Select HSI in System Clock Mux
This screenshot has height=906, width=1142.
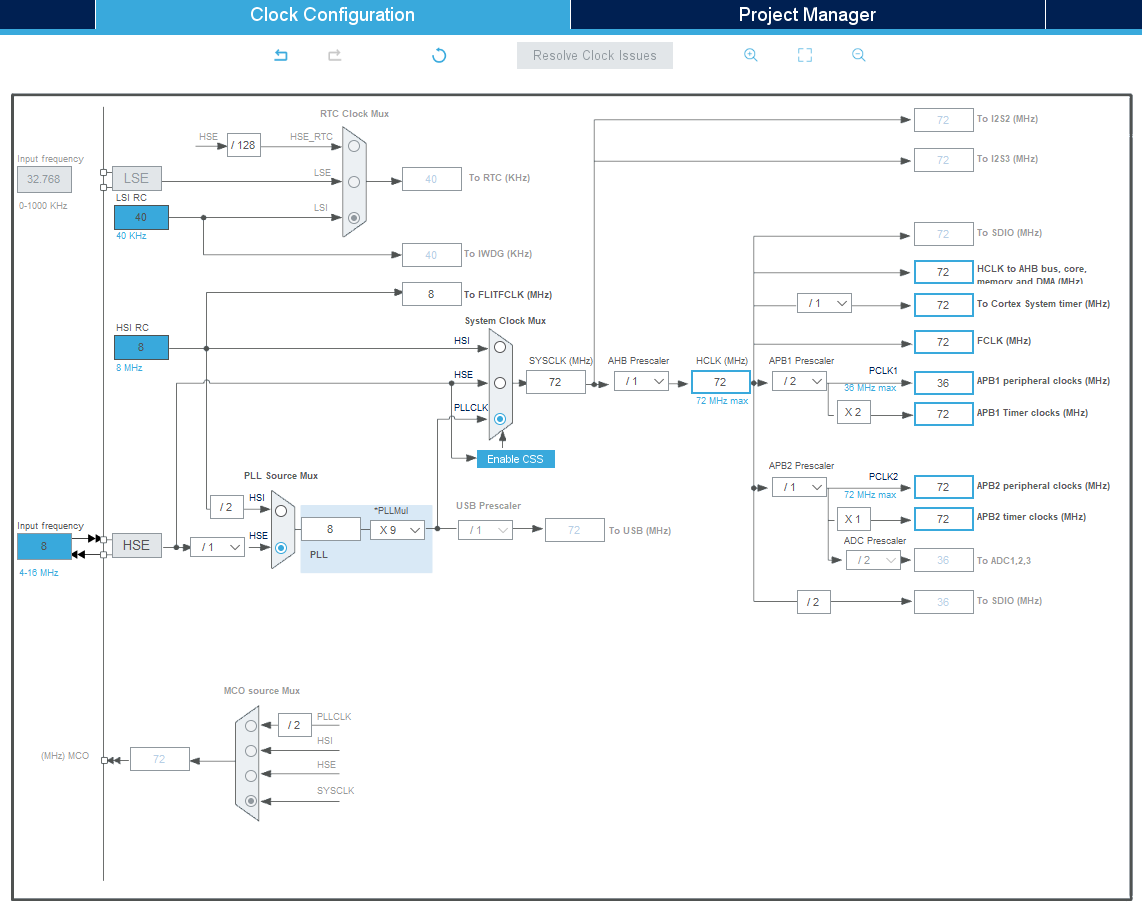[499, 347]
